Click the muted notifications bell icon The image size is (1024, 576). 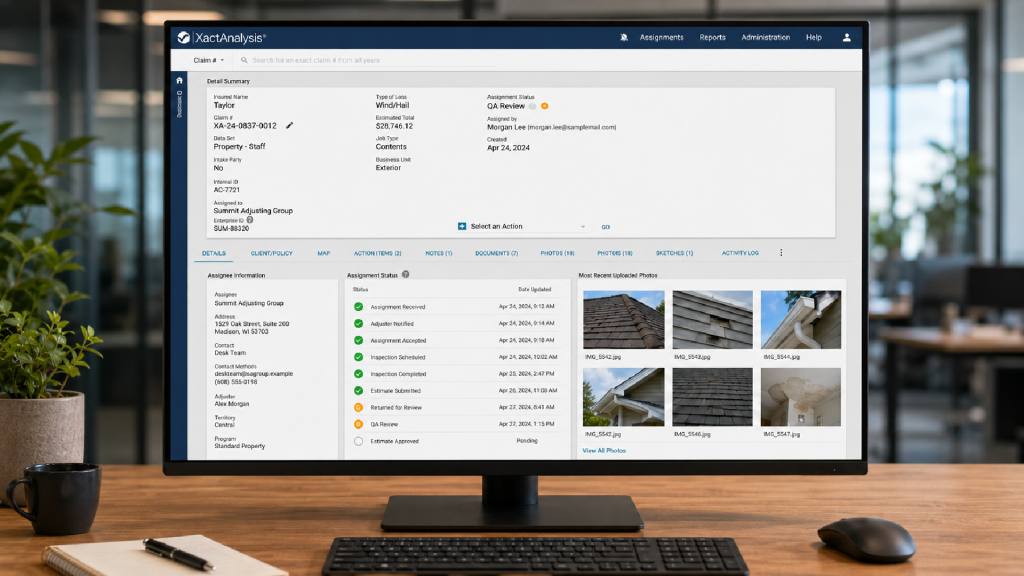pyautogui.click(x=624, y=38)
